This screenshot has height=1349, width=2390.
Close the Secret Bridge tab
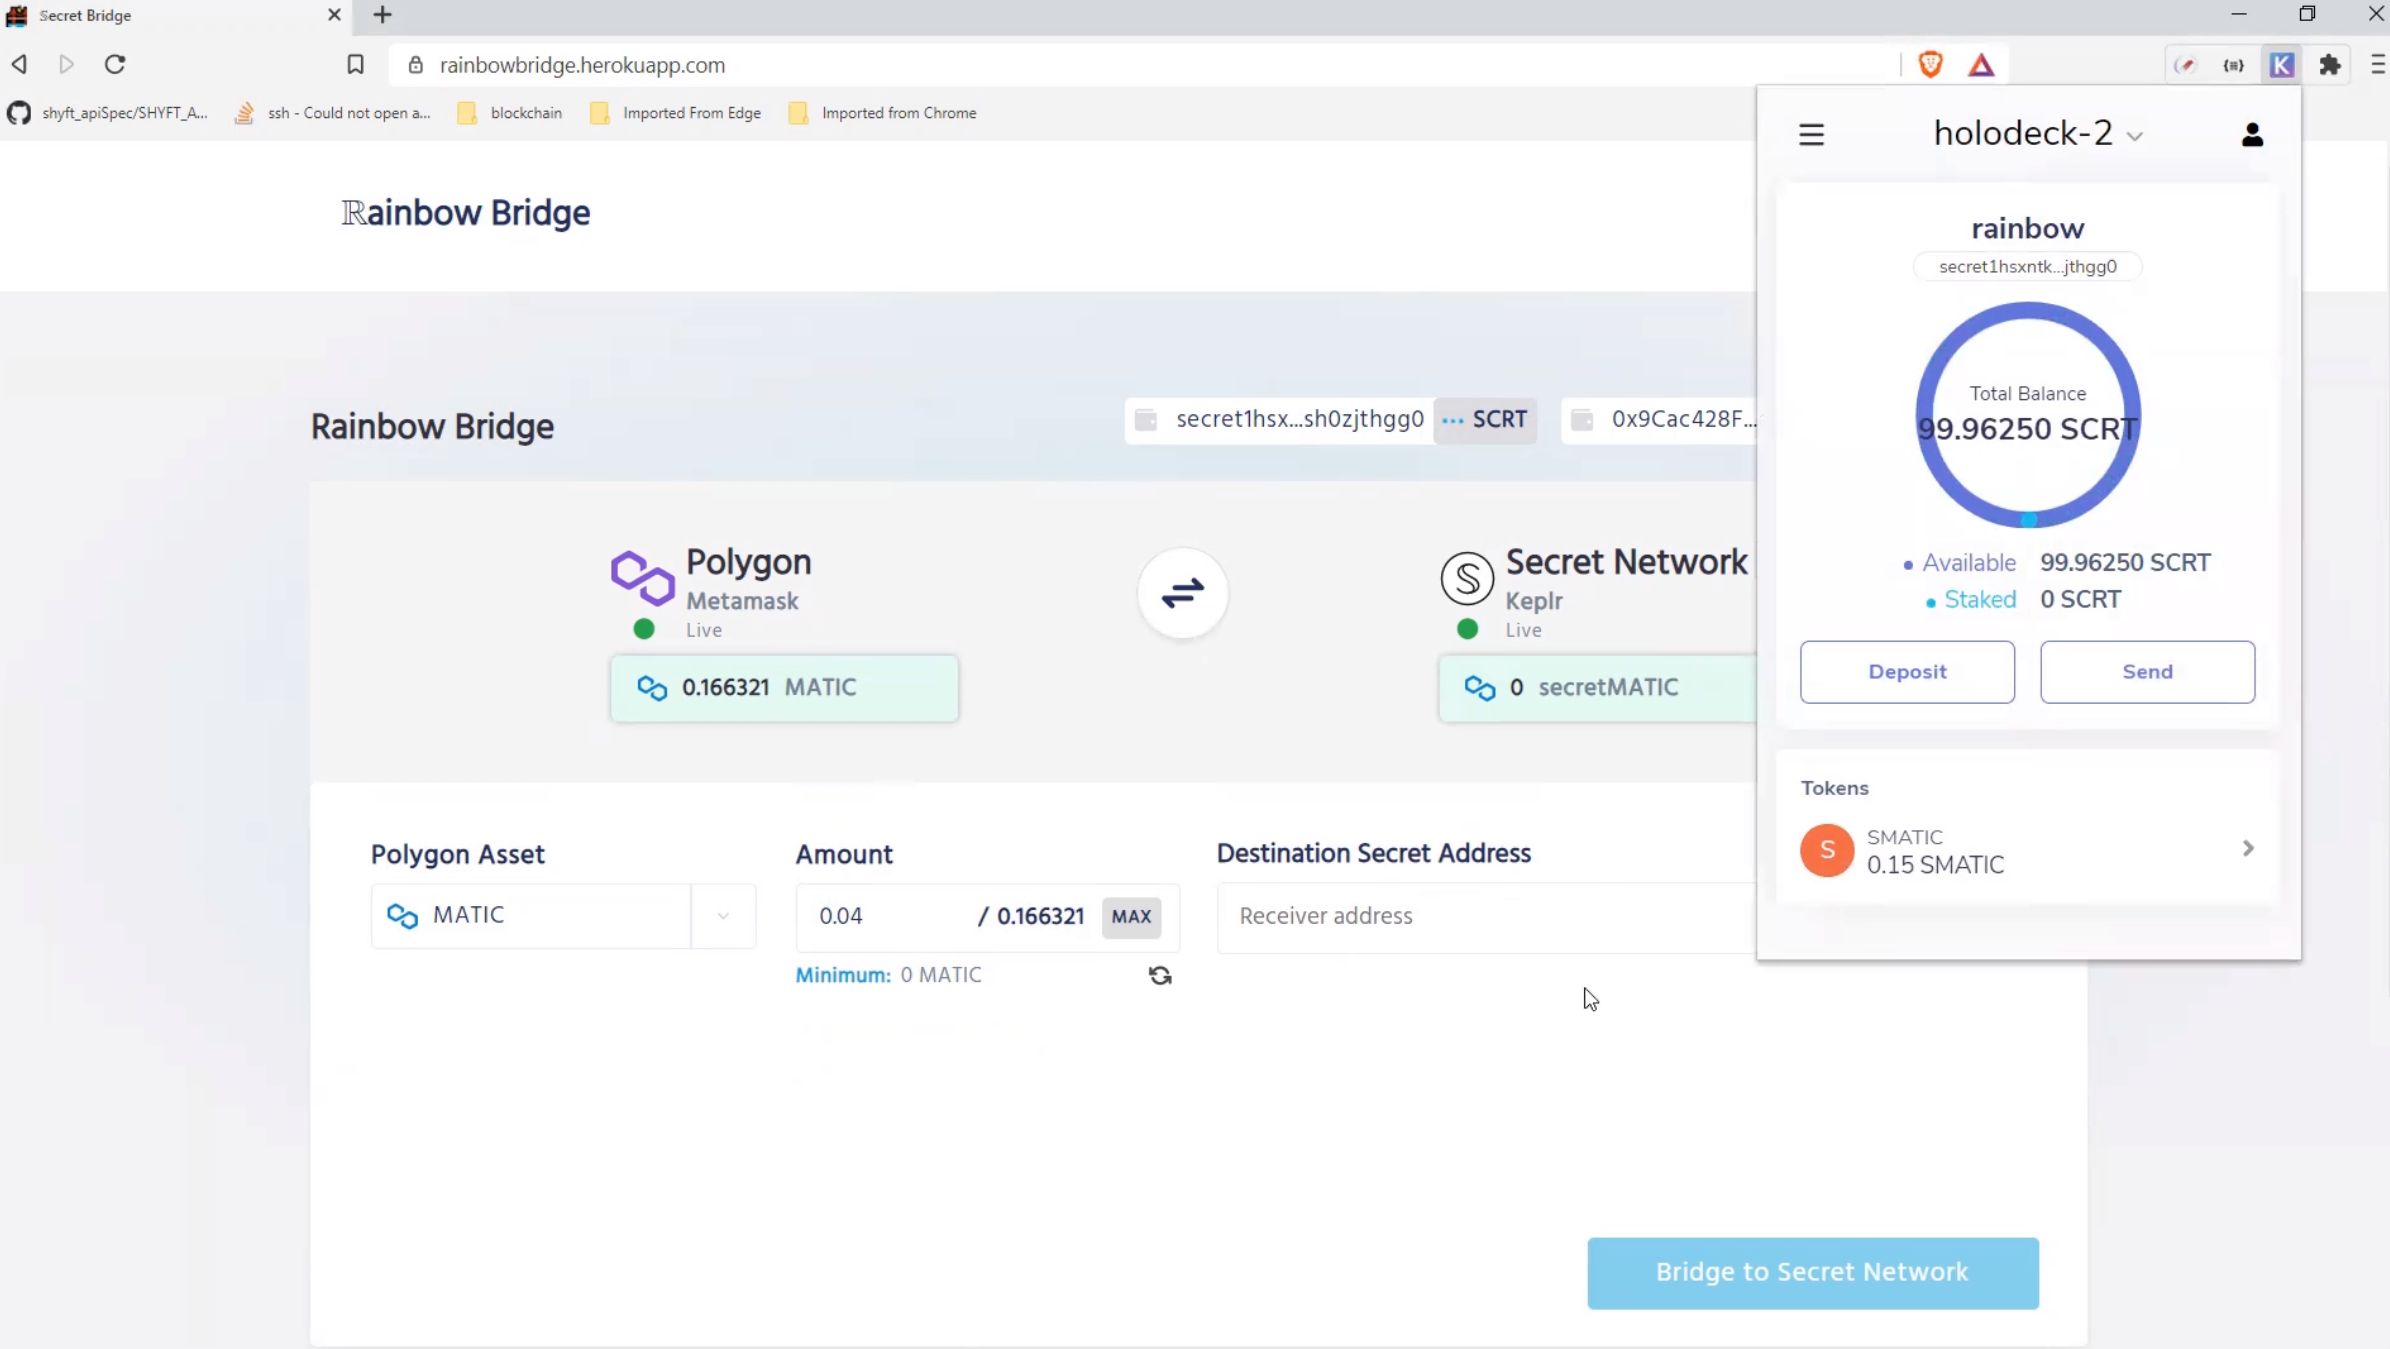point(334,15)
